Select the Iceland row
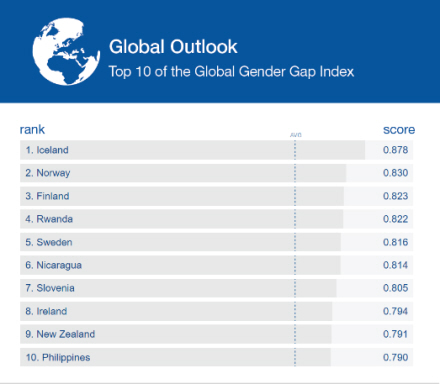This screenshot has height=384, width=440. click(x=216, y=150)
